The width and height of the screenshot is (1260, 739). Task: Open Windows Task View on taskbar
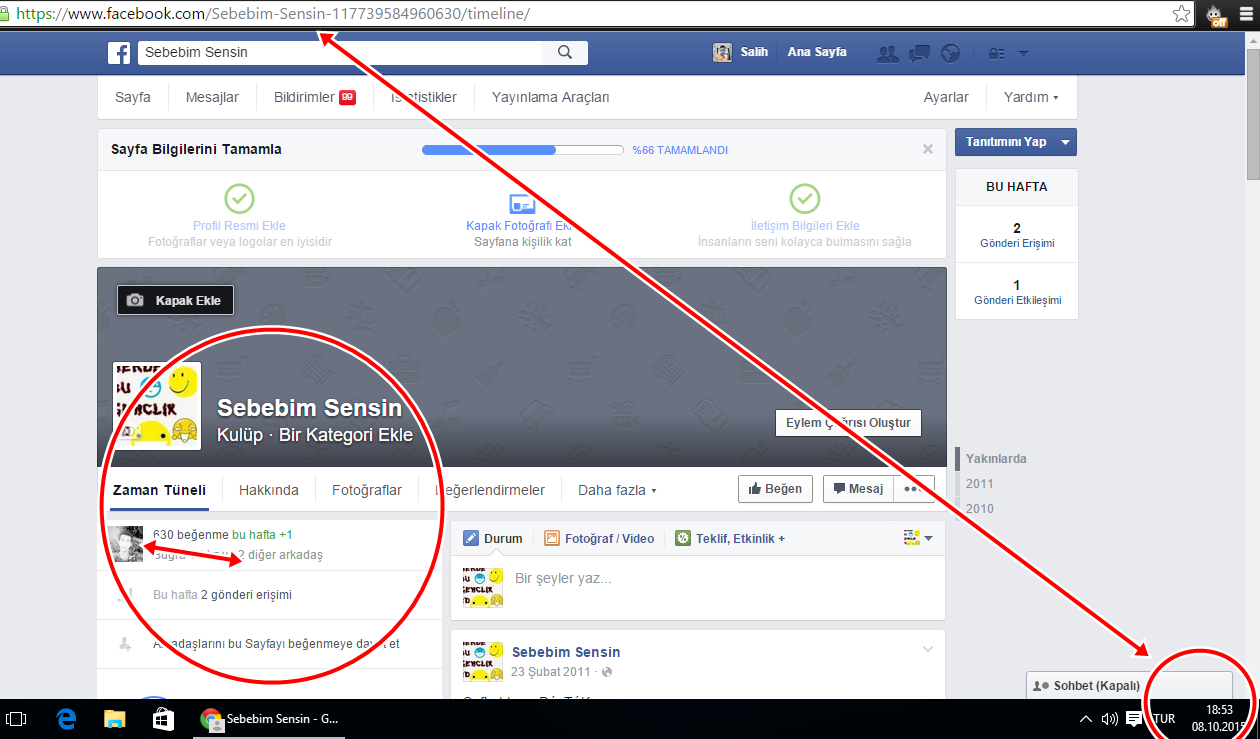17,719
